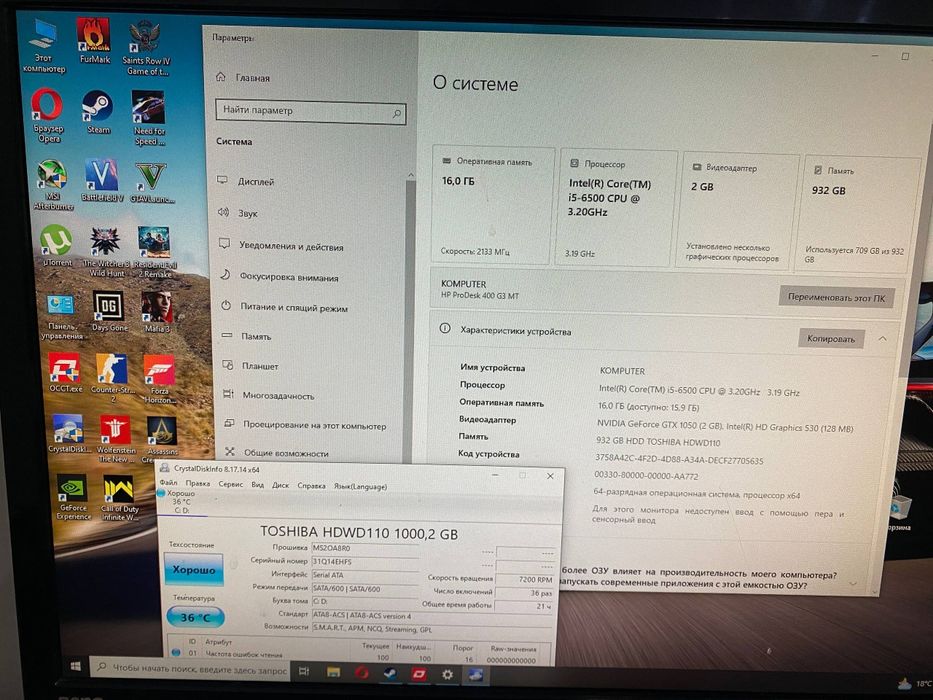Viewport: 933px width, 700px height.
Task: Open the Справка menu in CrystalDiskInfo
Action: (x=311, y=486)
